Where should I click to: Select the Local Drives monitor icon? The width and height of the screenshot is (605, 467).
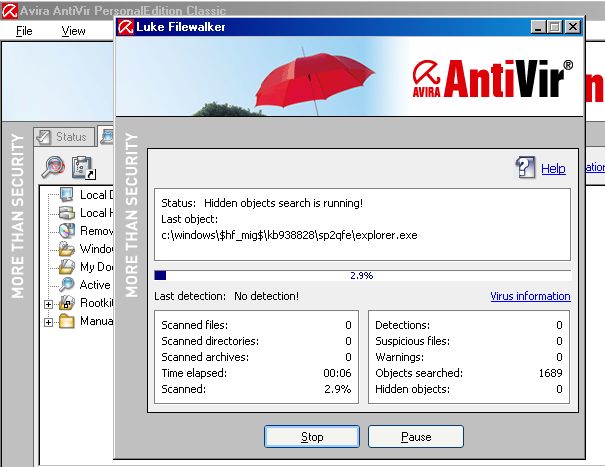[x=66, y=195]
